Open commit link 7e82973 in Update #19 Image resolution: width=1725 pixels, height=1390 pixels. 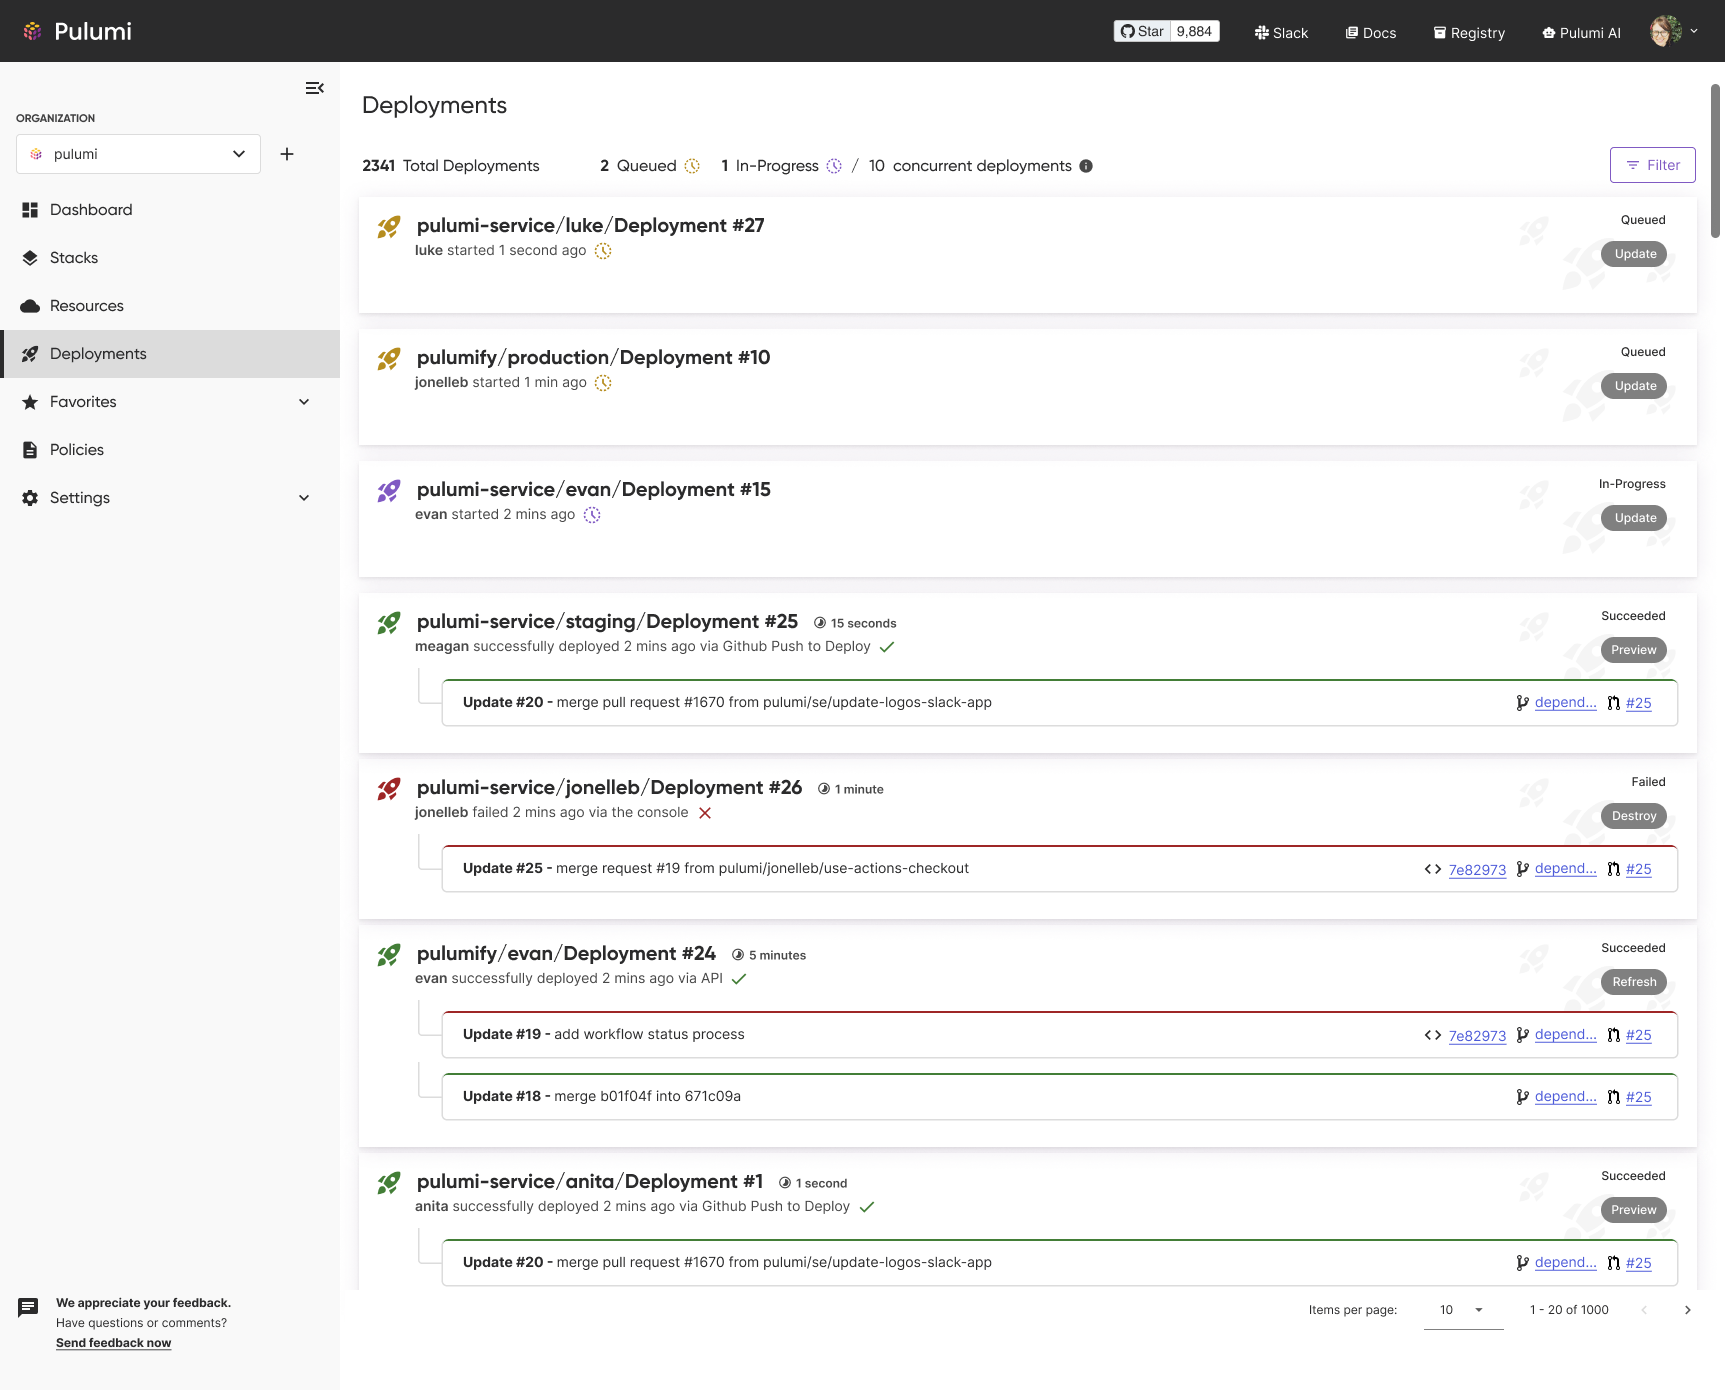pos(1477,1036)
